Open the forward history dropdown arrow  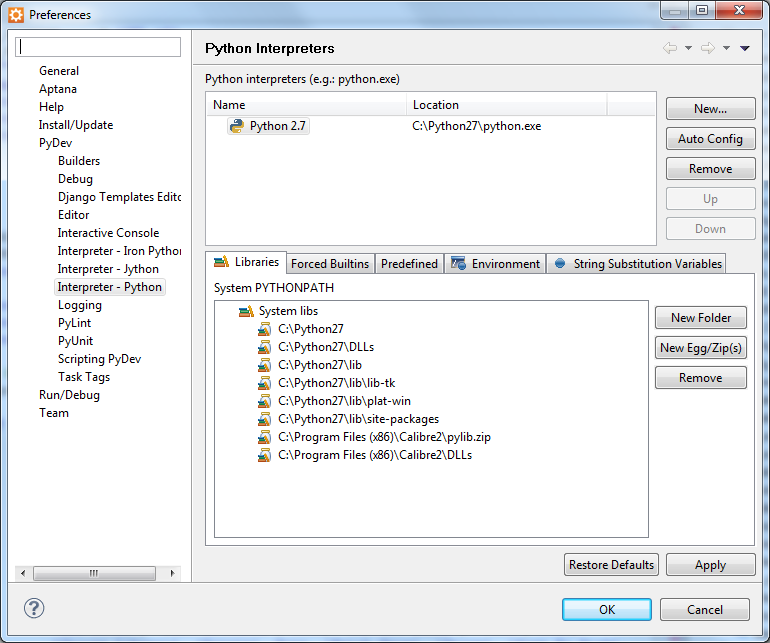click(x=726, y=48)
